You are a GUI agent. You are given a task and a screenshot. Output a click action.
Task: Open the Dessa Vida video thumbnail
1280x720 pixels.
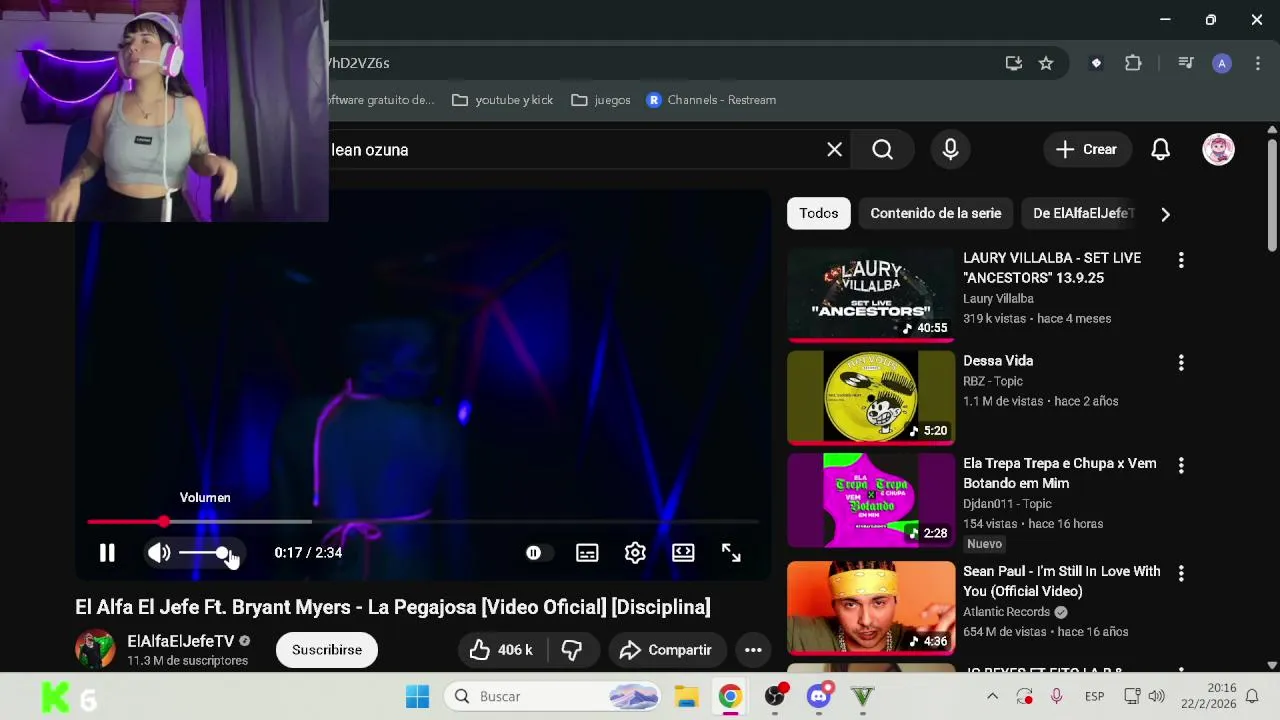coord(871,398)
